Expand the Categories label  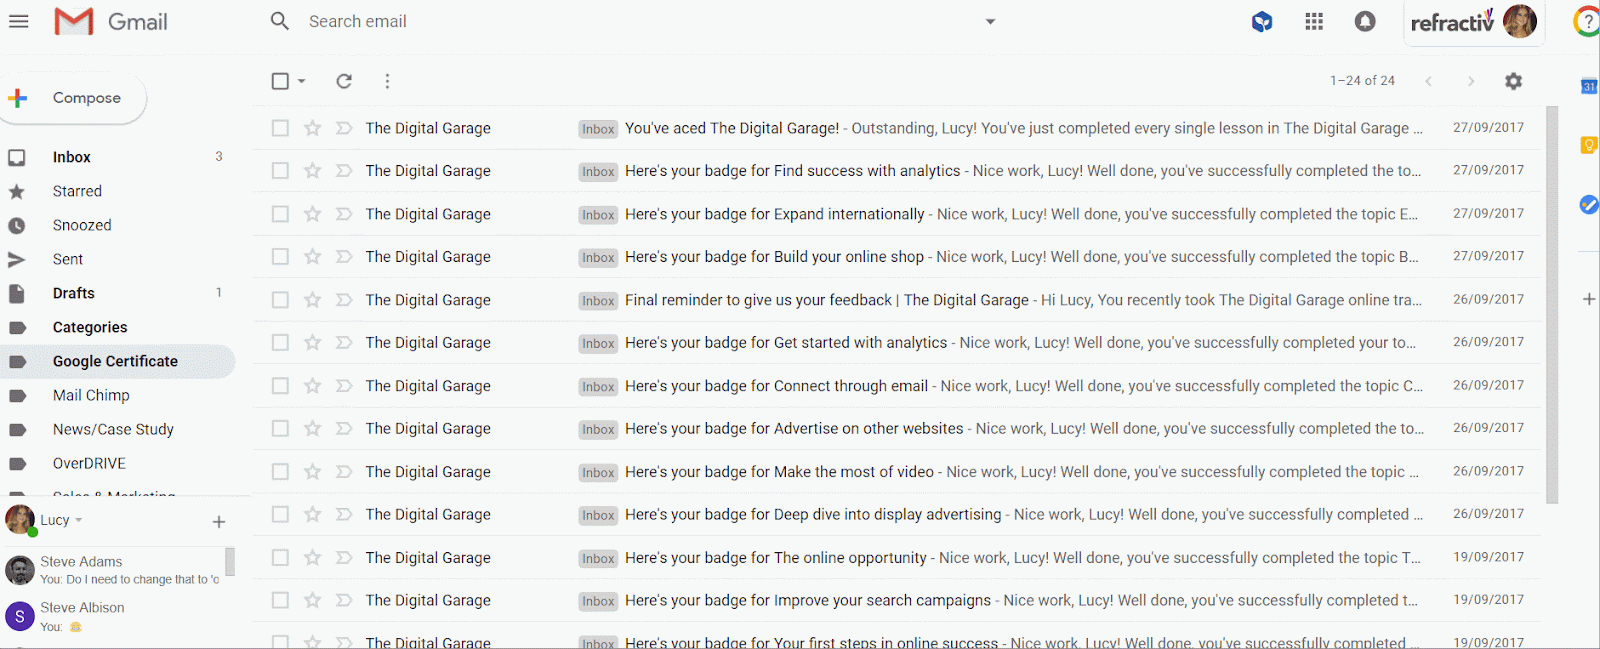[90, 327]
